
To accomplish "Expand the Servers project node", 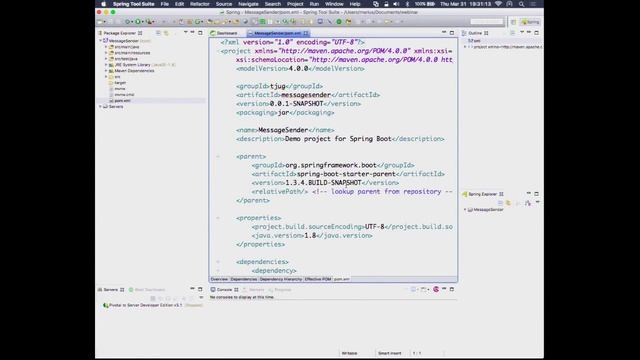I will [100, 107].
